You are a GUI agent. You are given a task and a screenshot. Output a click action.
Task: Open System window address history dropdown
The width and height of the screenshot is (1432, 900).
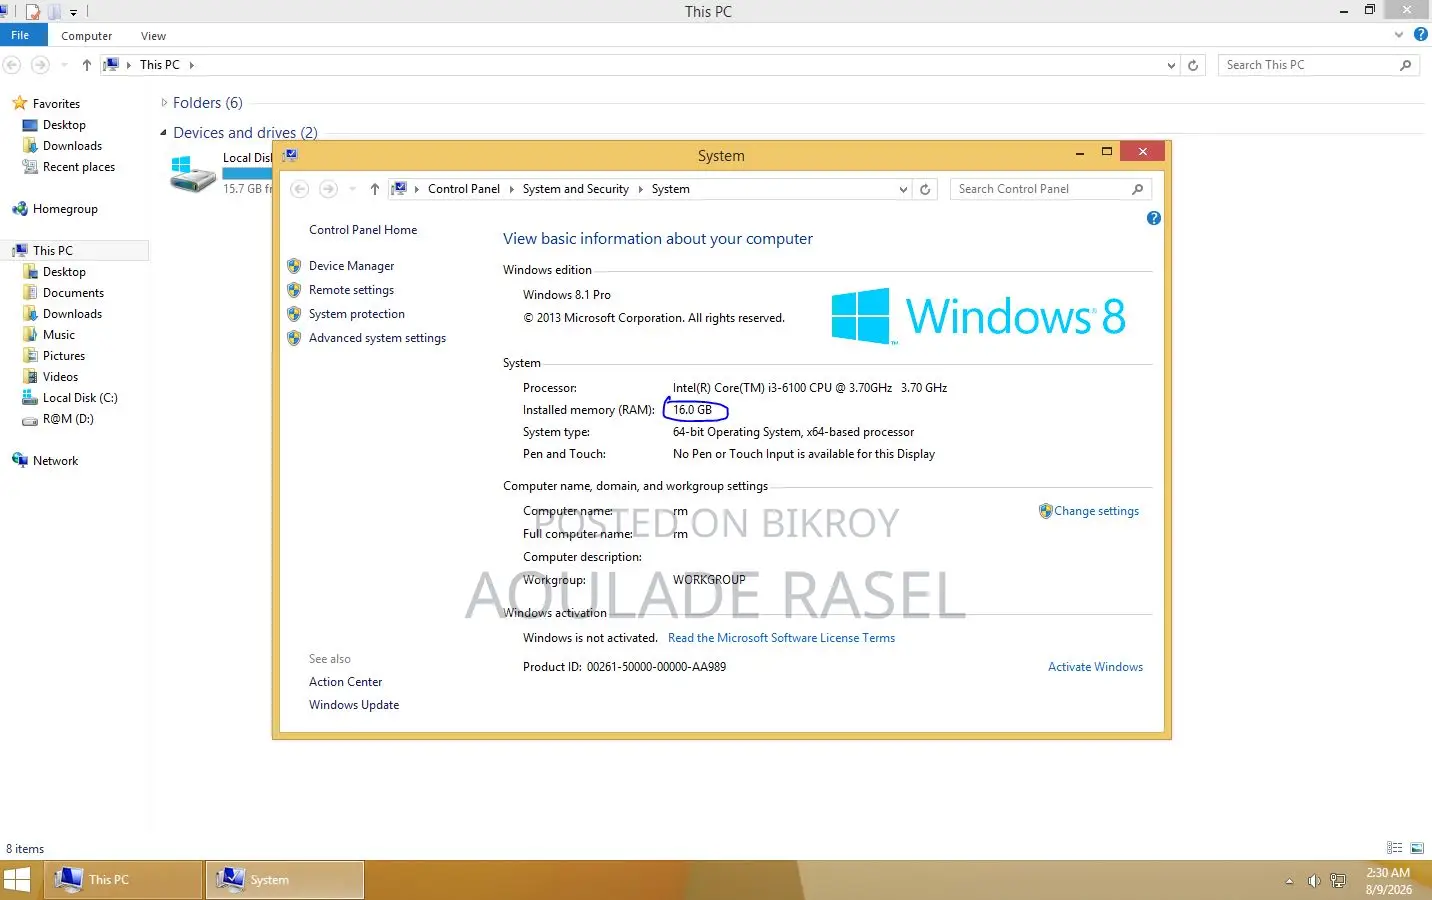[x=903, y=189]
